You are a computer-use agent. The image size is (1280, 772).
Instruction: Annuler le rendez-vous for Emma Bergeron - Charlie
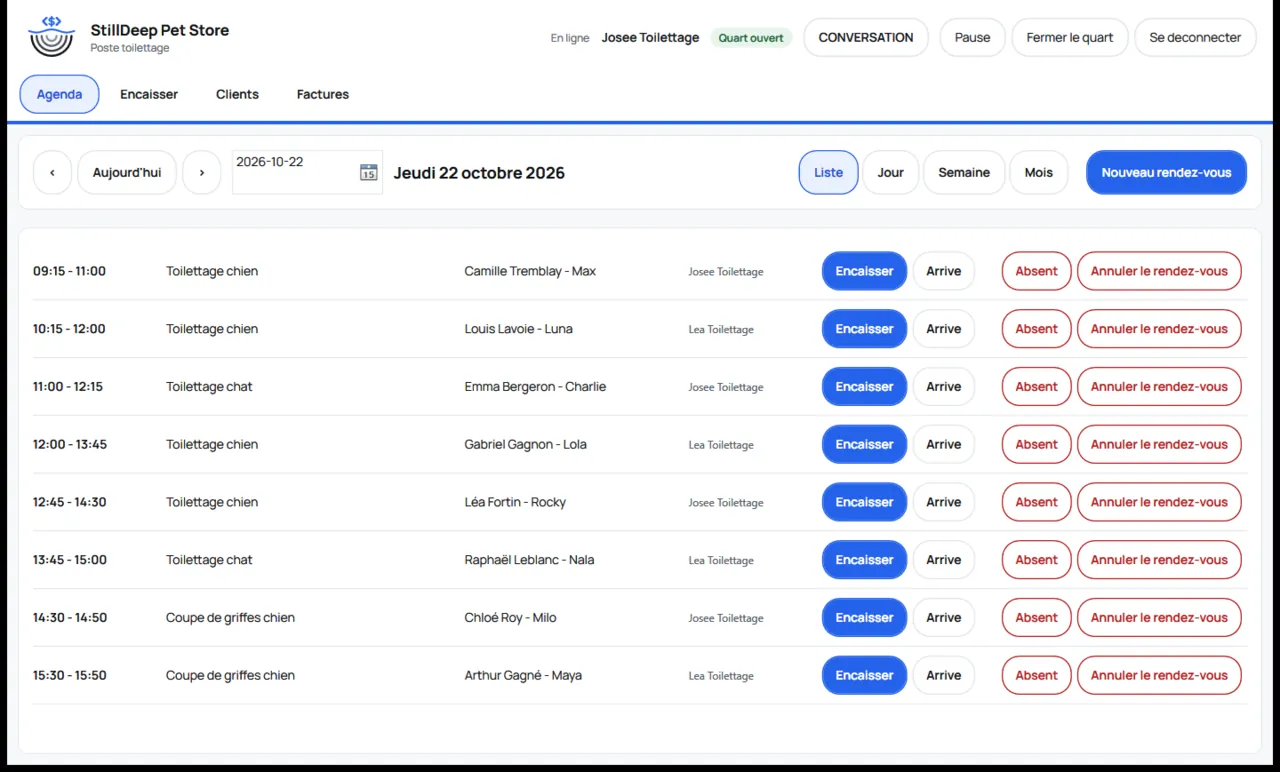pos(1159,387)
